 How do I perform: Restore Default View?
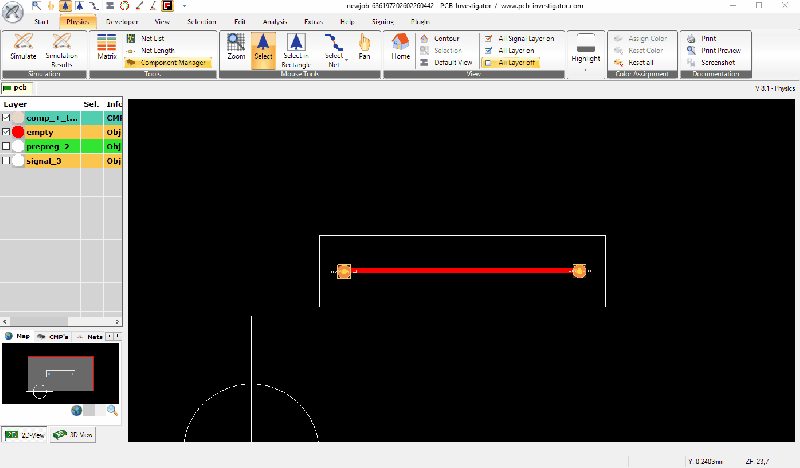(x=446, y=62)
